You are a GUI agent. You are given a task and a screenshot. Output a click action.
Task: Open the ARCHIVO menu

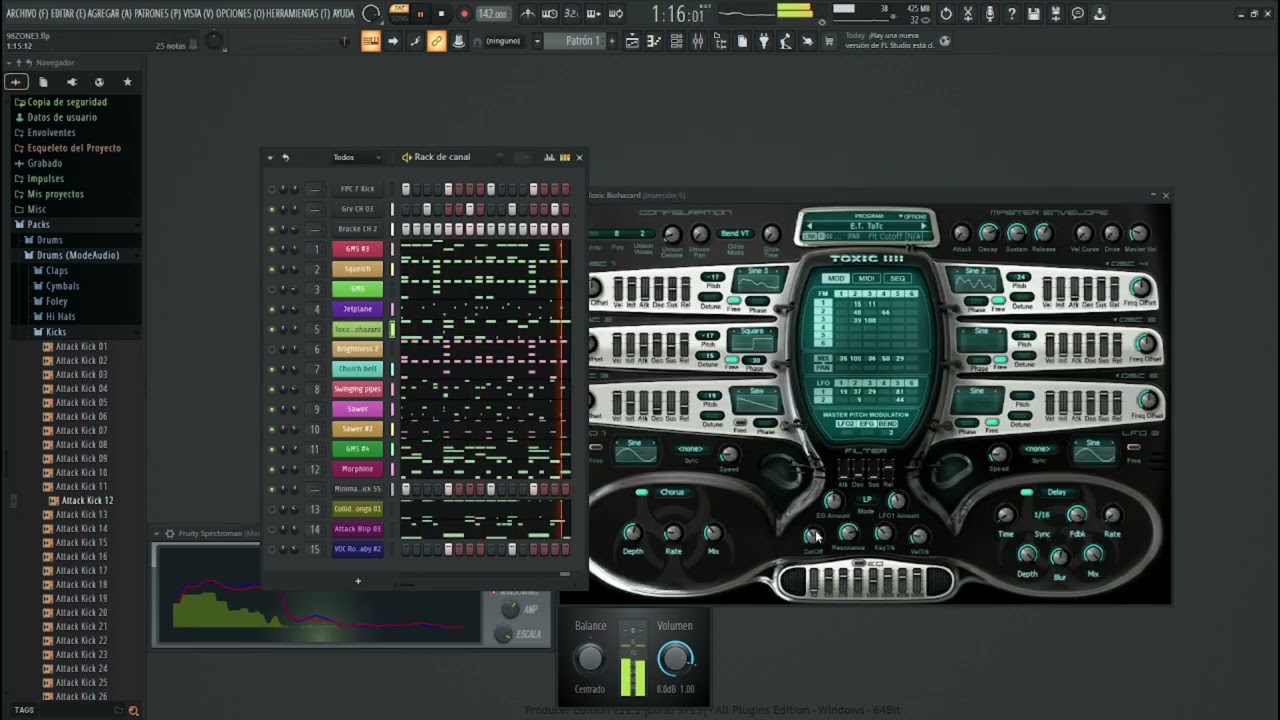(27, 14)
